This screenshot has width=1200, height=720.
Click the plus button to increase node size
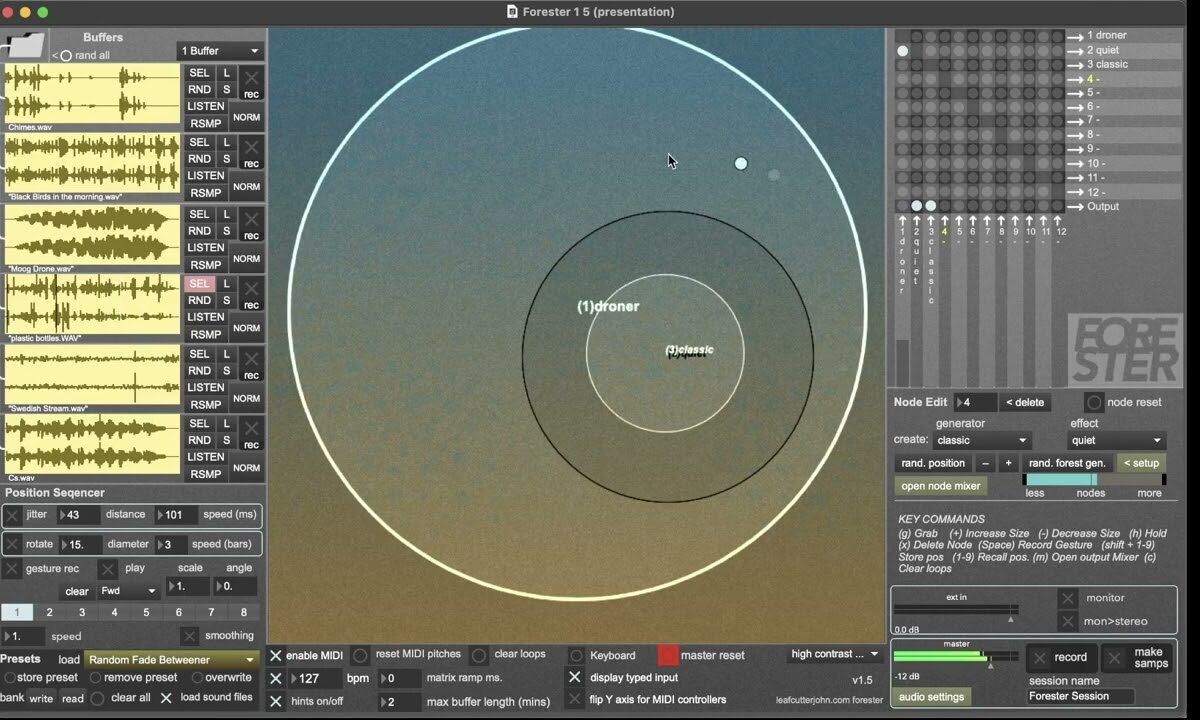pyautogui.click(x=1008, y=463)
